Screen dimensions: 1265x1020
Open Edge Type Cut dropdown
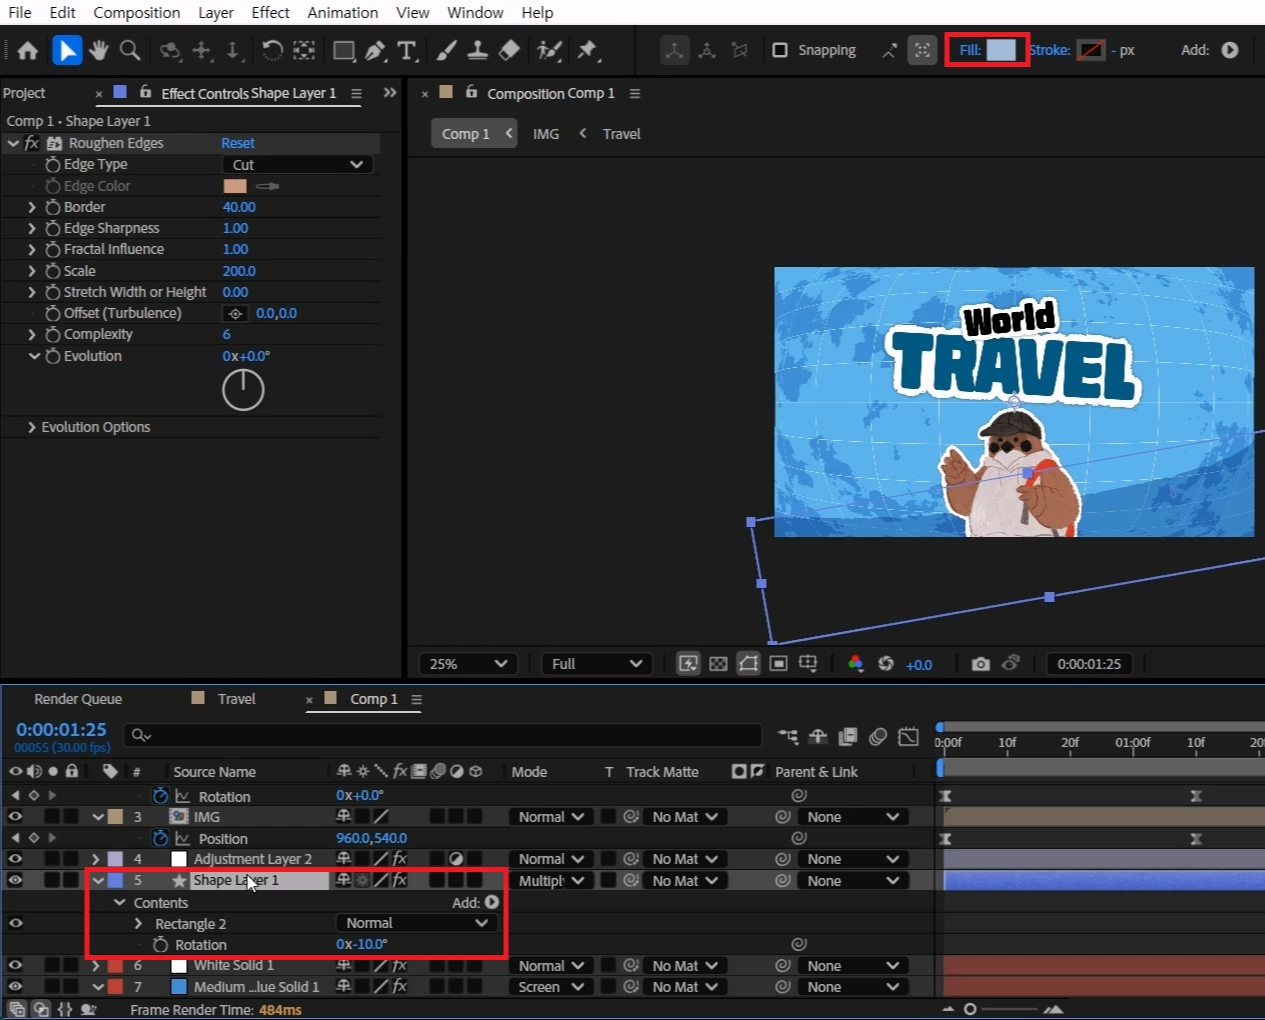tap(297, 165)
